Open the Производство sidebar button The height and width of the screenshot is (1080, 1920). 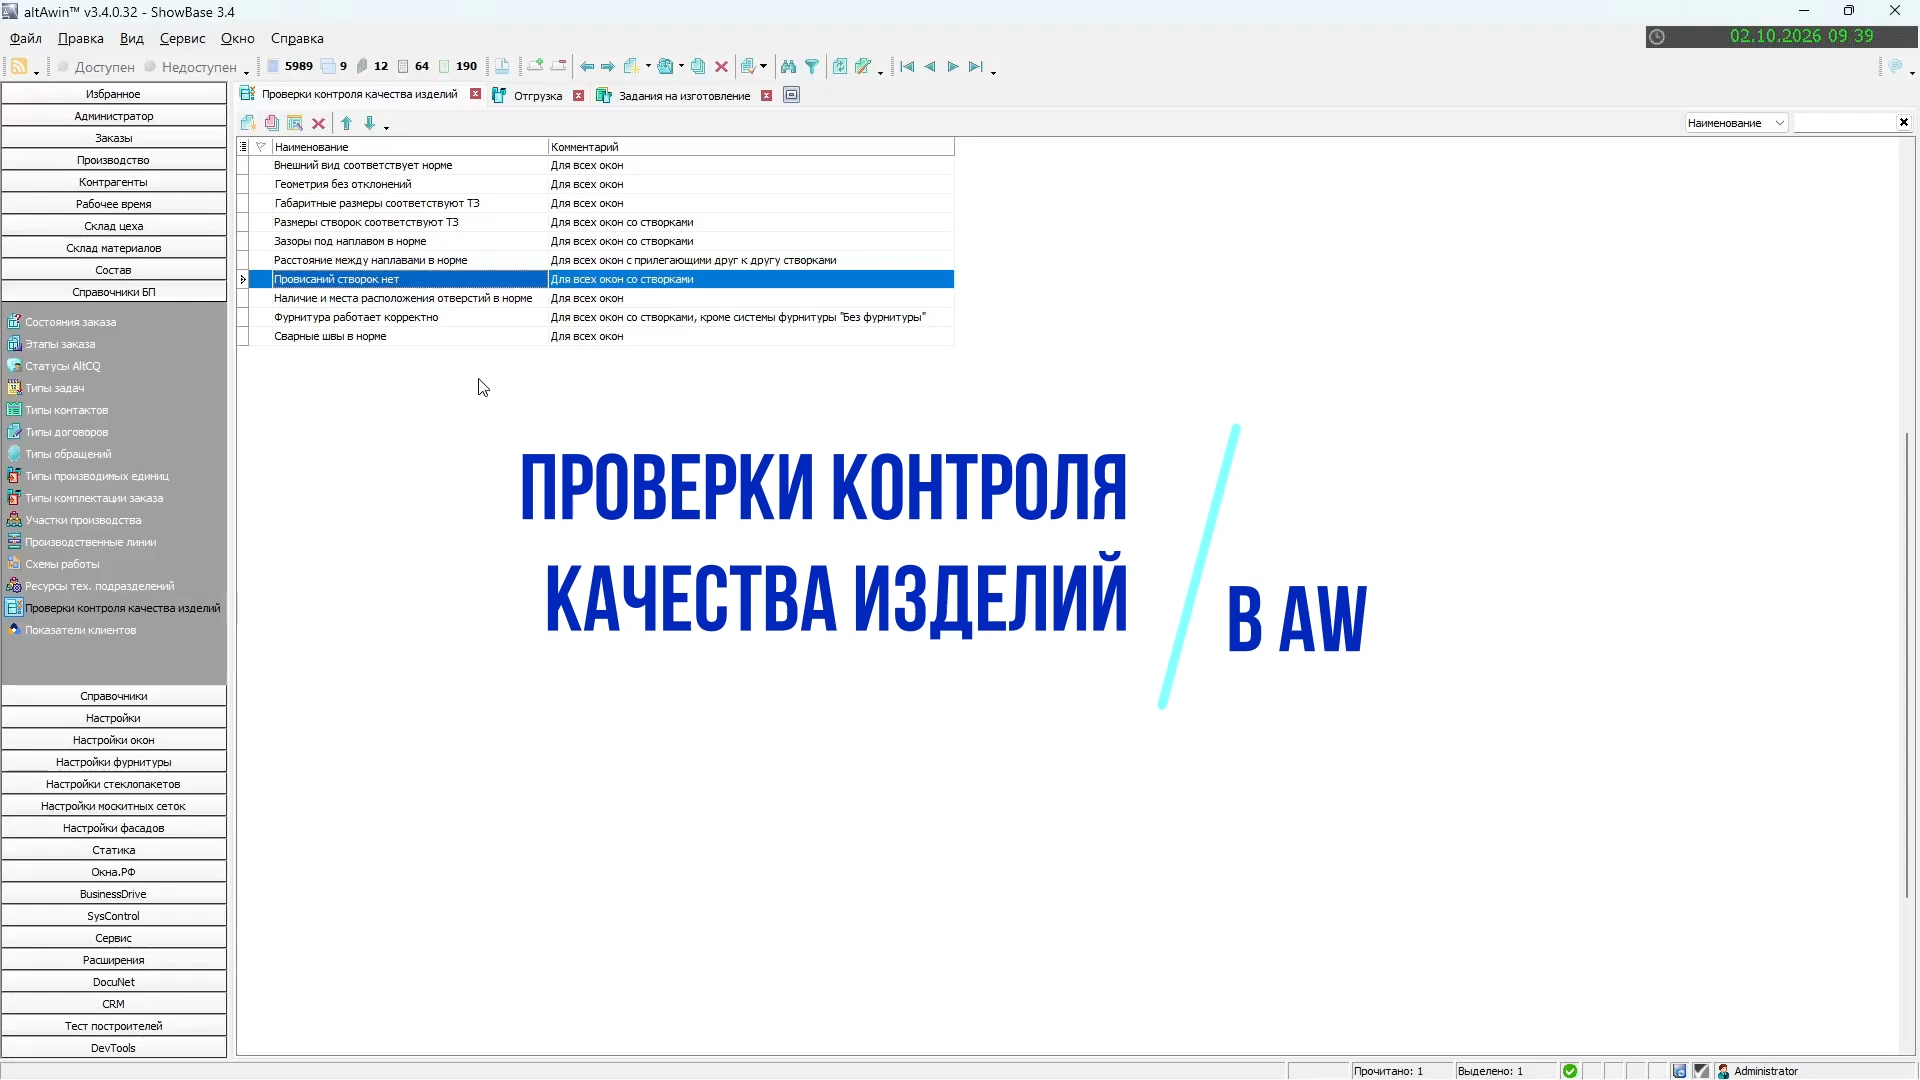pos(114,160)
